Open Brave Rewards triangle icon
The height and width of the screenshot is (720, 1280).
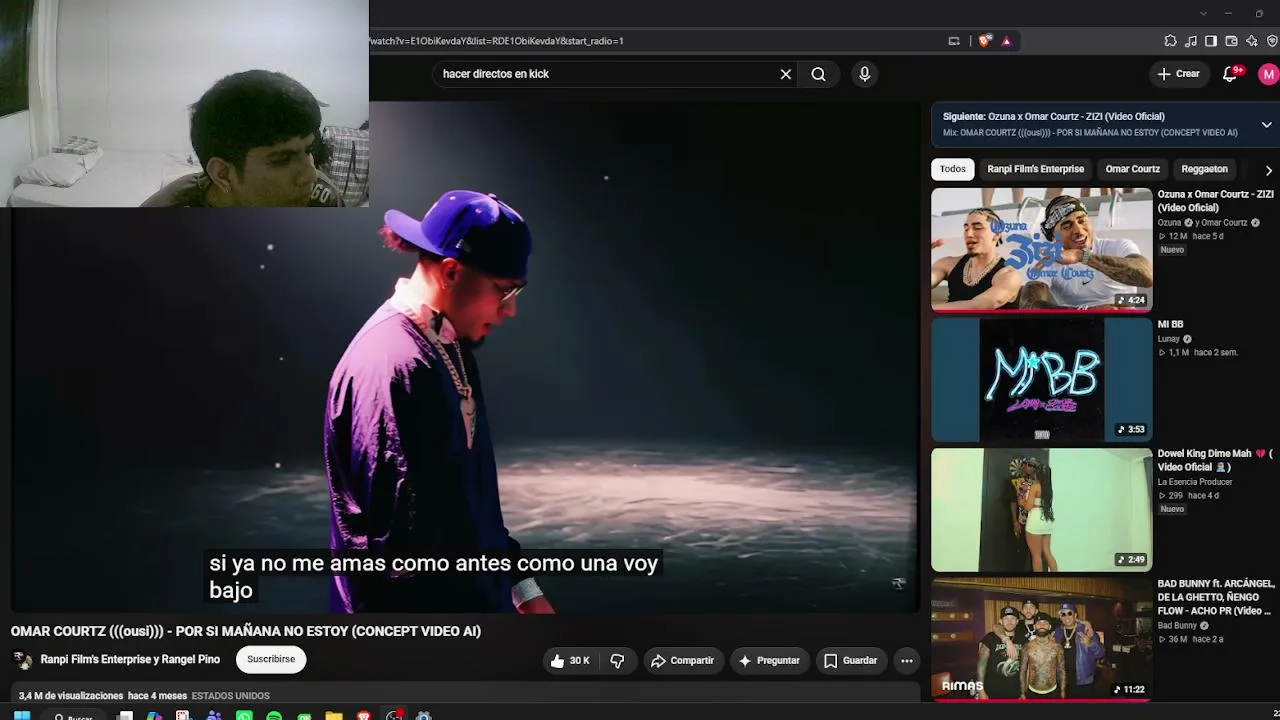(x=1006, y=41)
